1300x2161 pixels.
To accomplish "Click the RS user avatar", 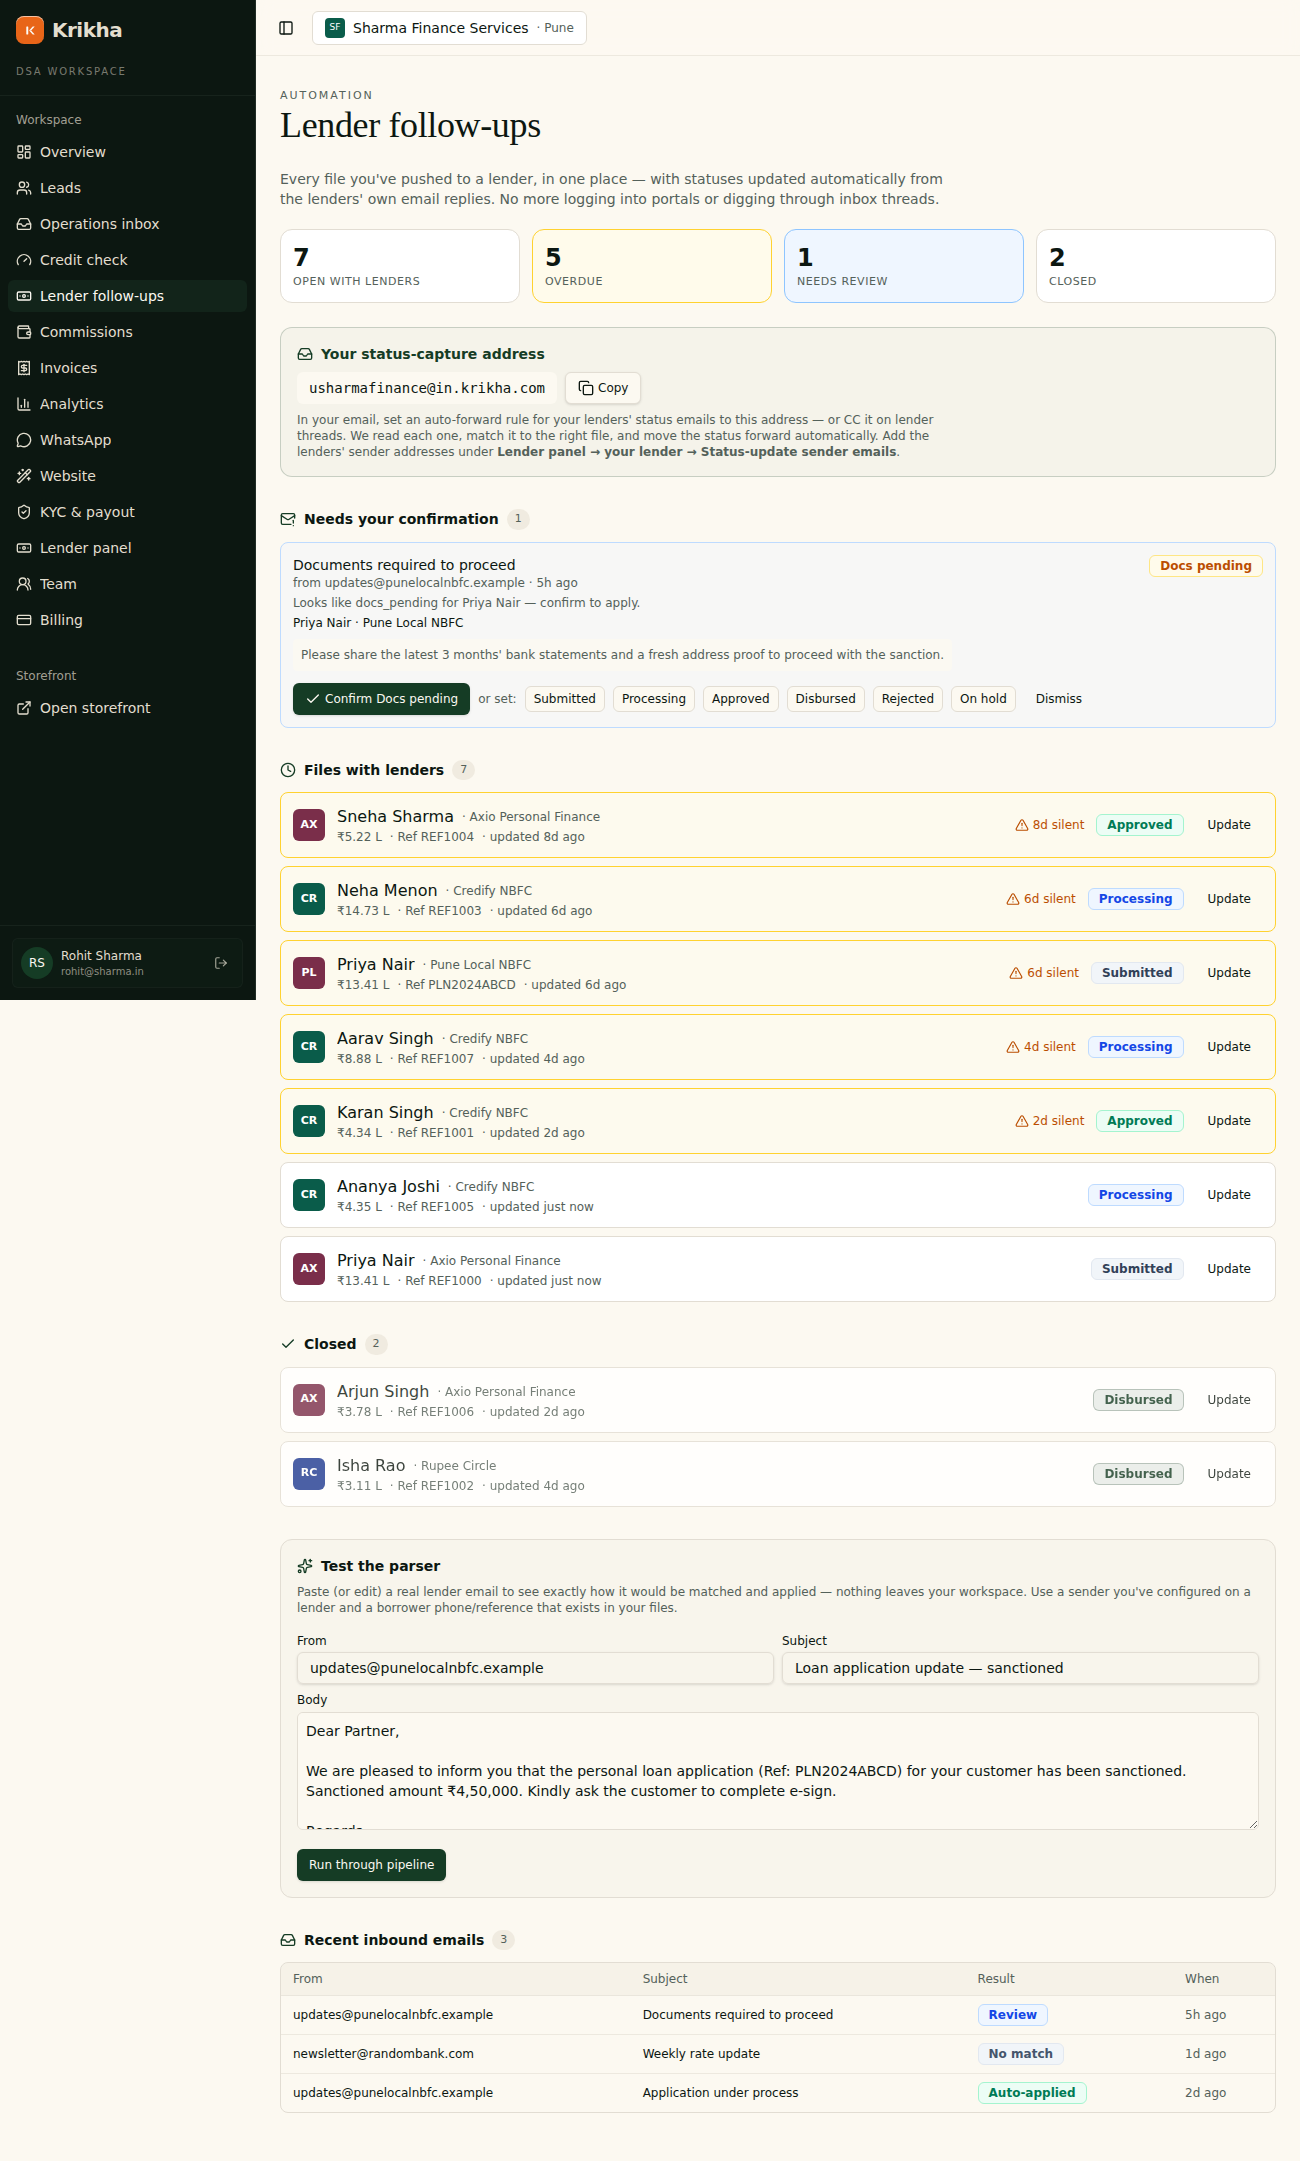I will pos(37,963).
